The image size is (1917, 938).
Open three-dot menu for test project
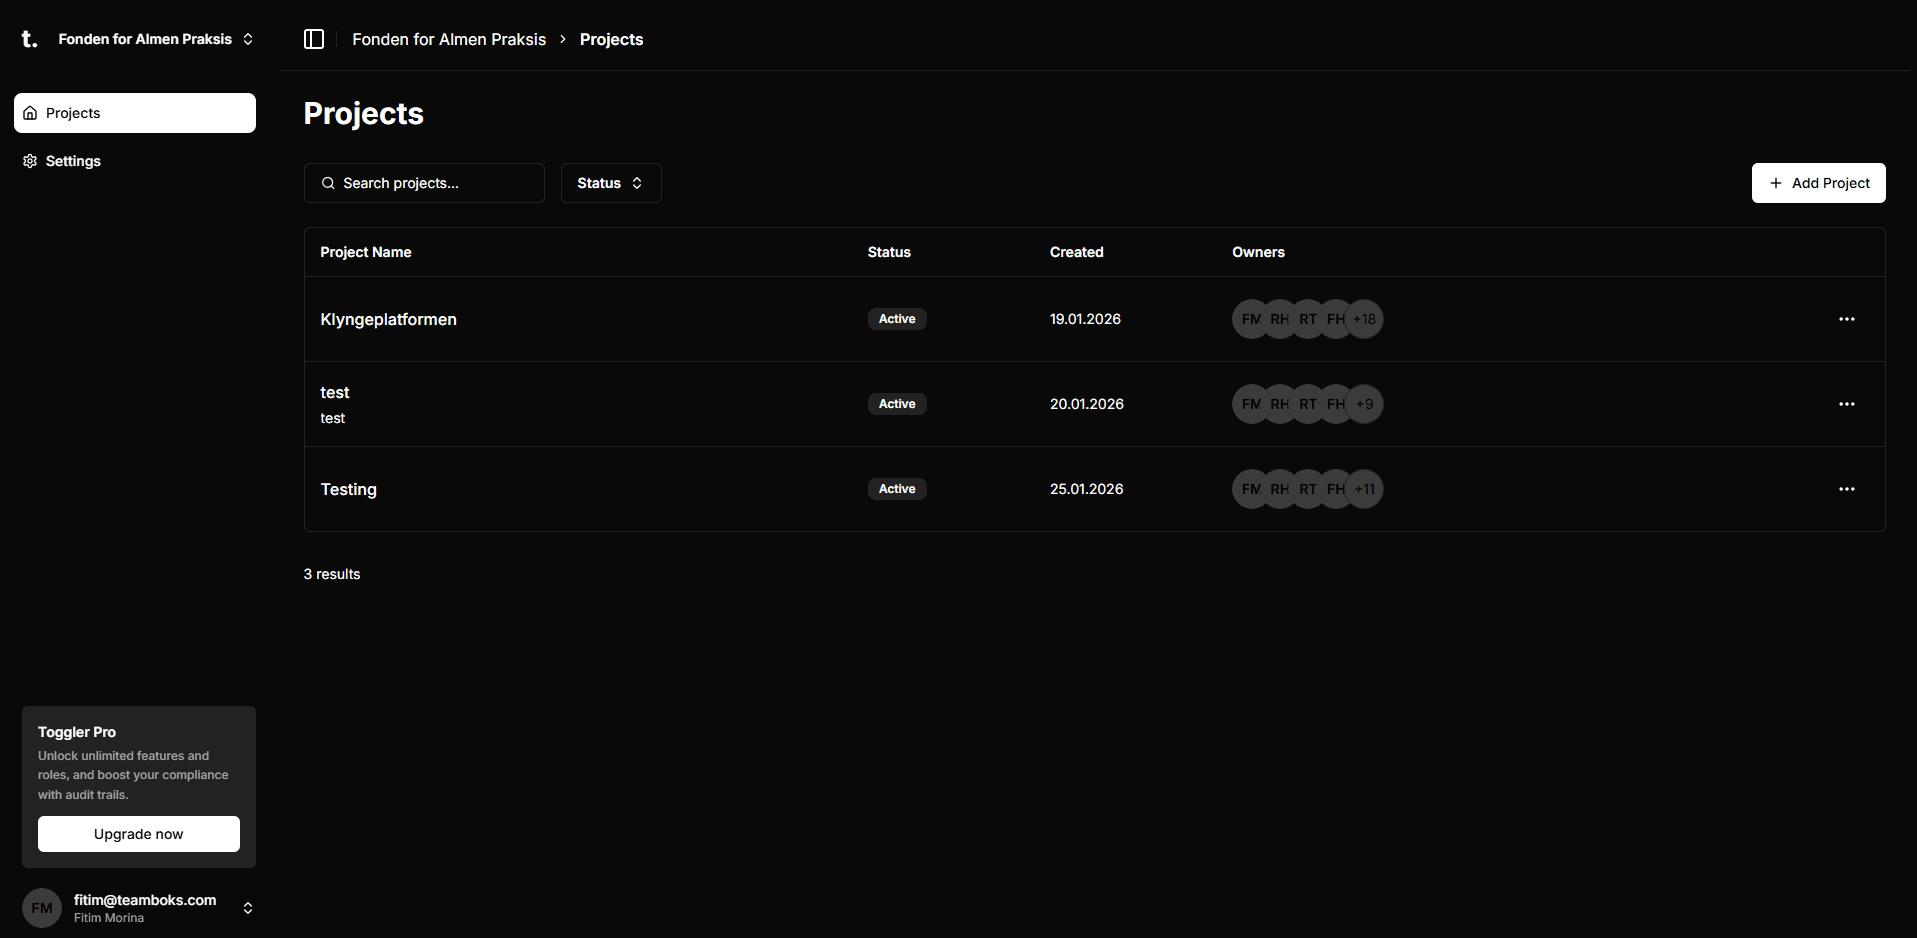[x=1846, y=404]
